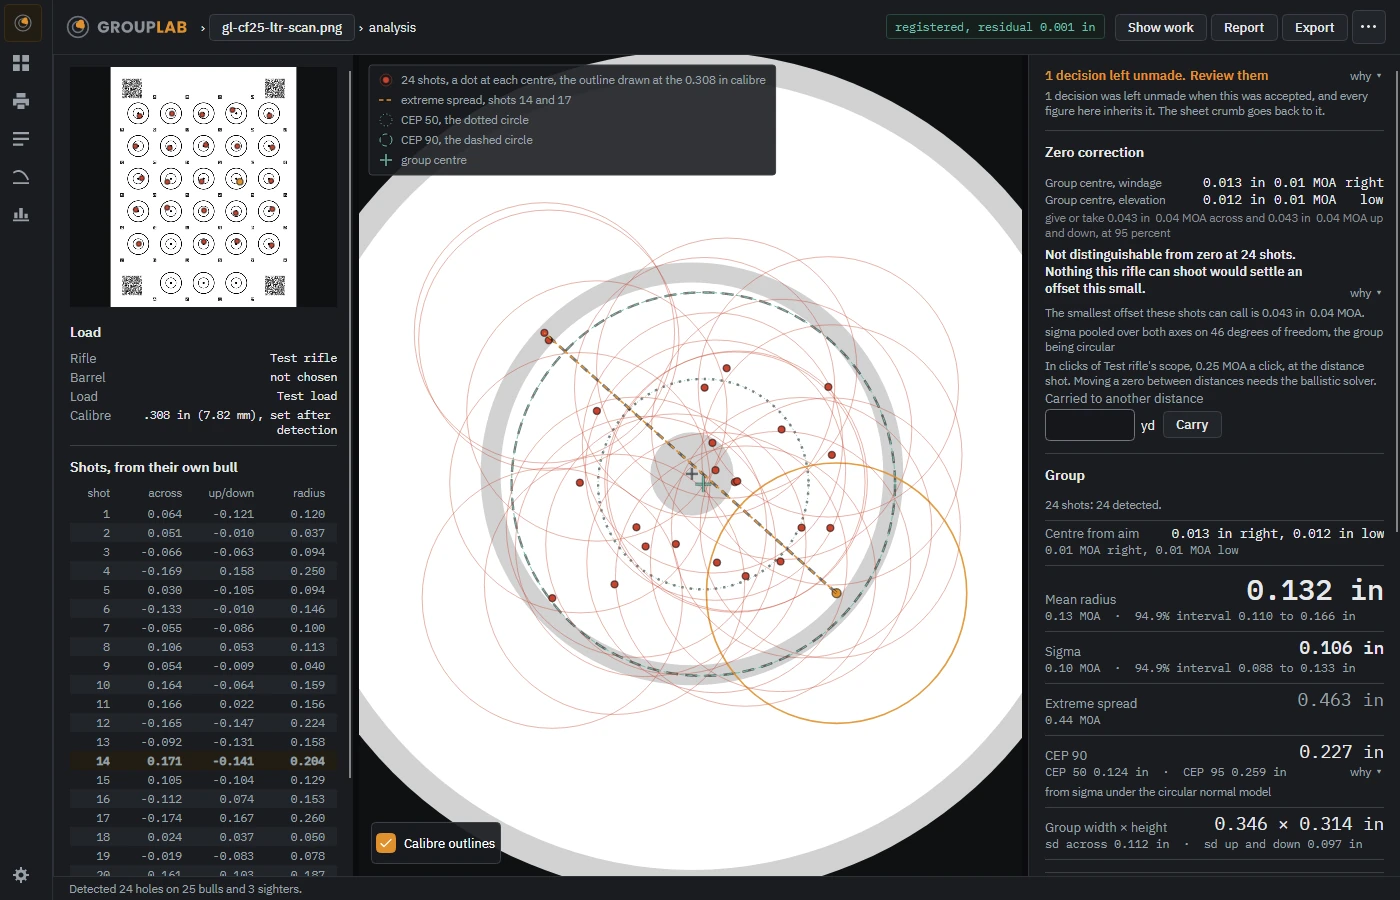Viewport: 1400px width, 900px height.
Task: Select highlighted shot row 14
Action: coord(203,761)
